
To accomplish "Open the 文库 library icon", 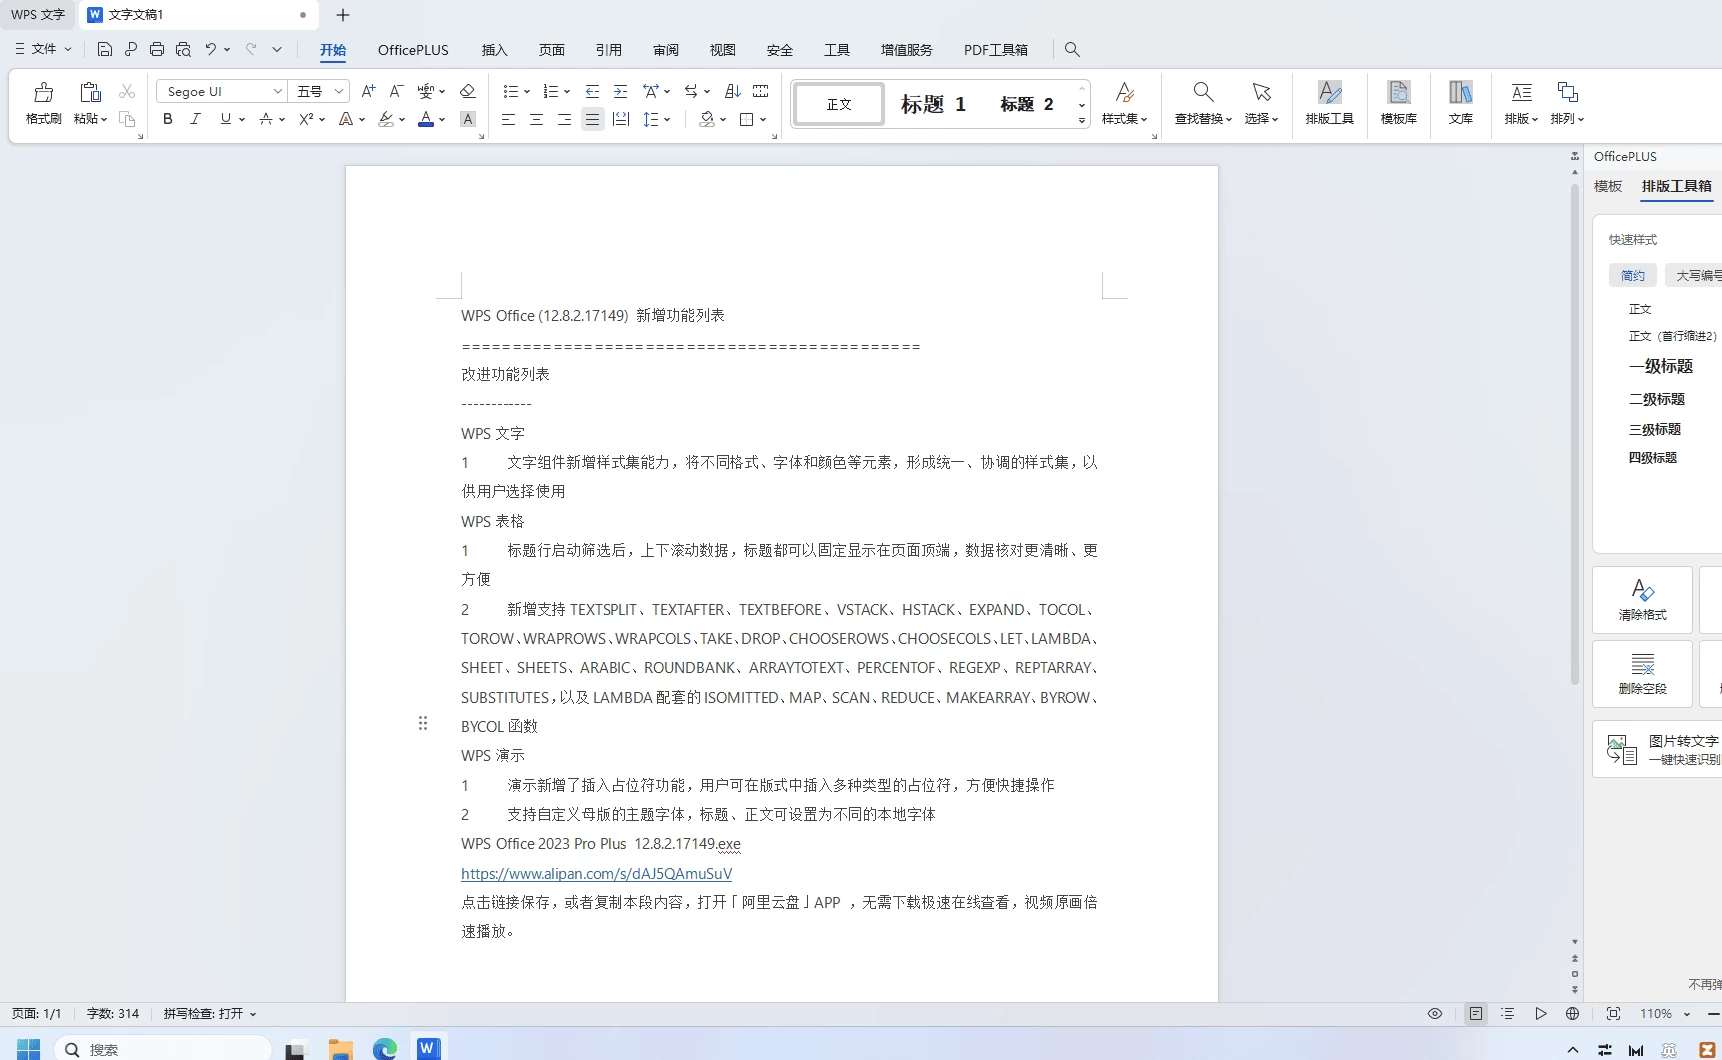I will coord(1460,103).
